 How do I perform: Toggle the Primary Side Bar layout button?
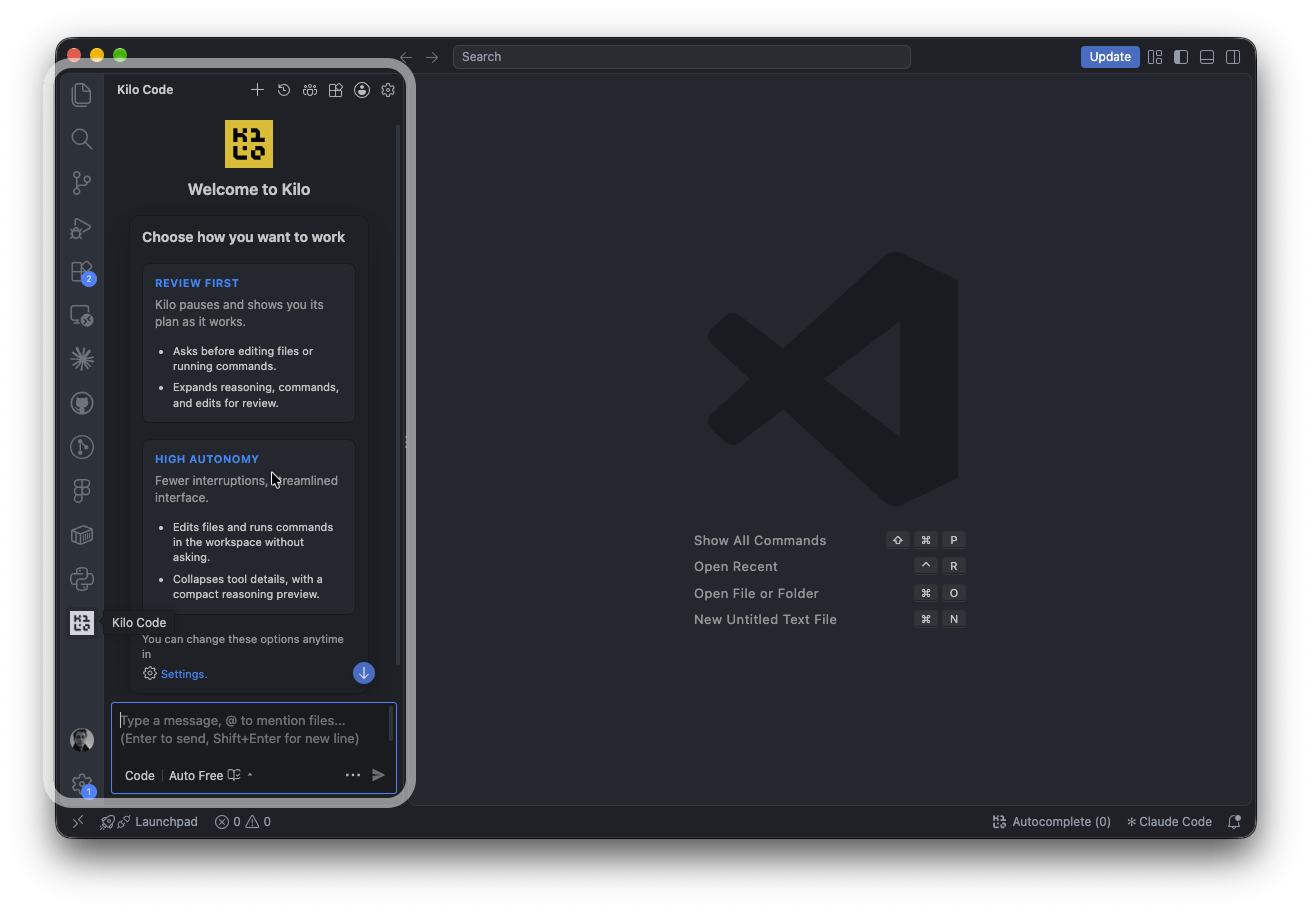point(1181,57)
